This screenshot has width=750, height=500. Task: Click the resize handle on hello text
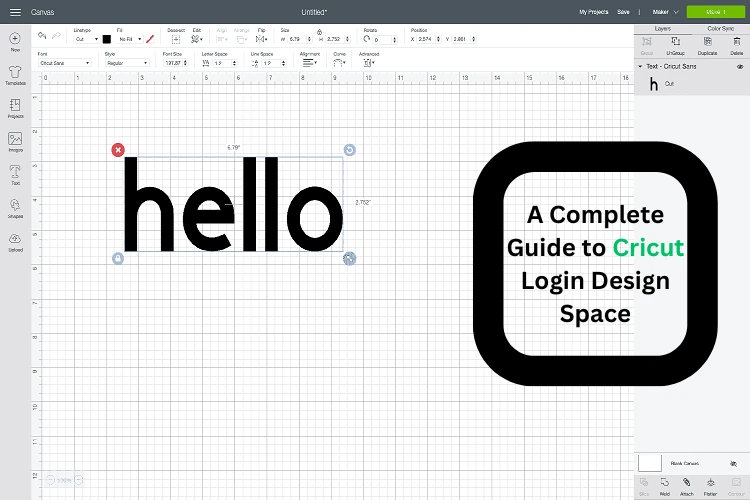(350, 258)
